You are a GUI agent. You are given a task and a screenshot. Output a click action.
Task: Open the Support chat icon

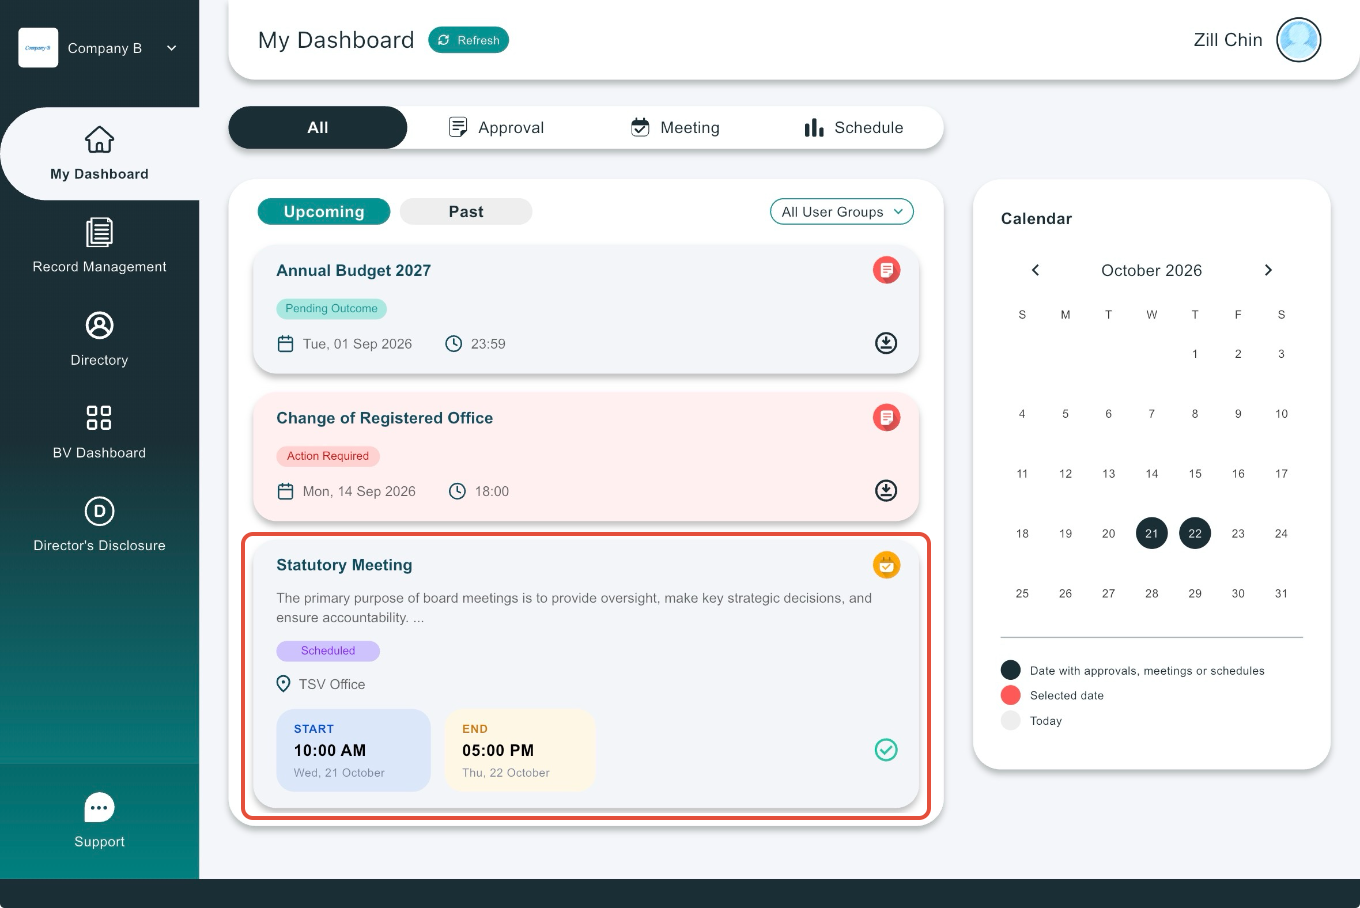(99, 807)
